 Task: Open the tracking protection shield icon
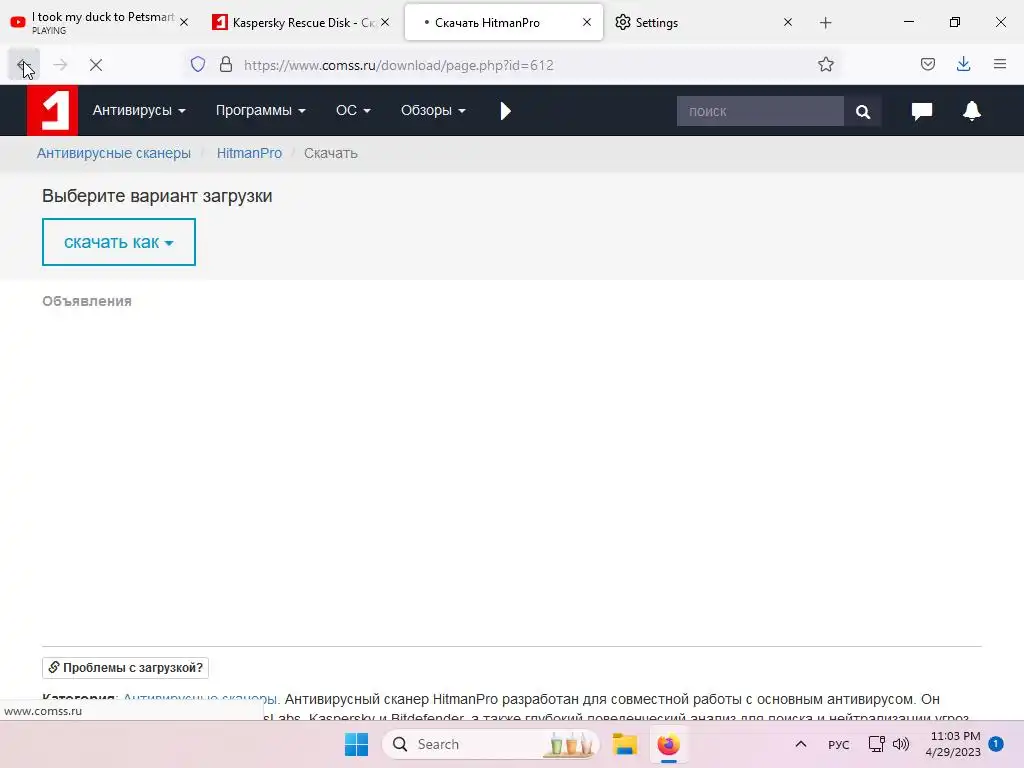pyautogui.click(x=198, y=64)
